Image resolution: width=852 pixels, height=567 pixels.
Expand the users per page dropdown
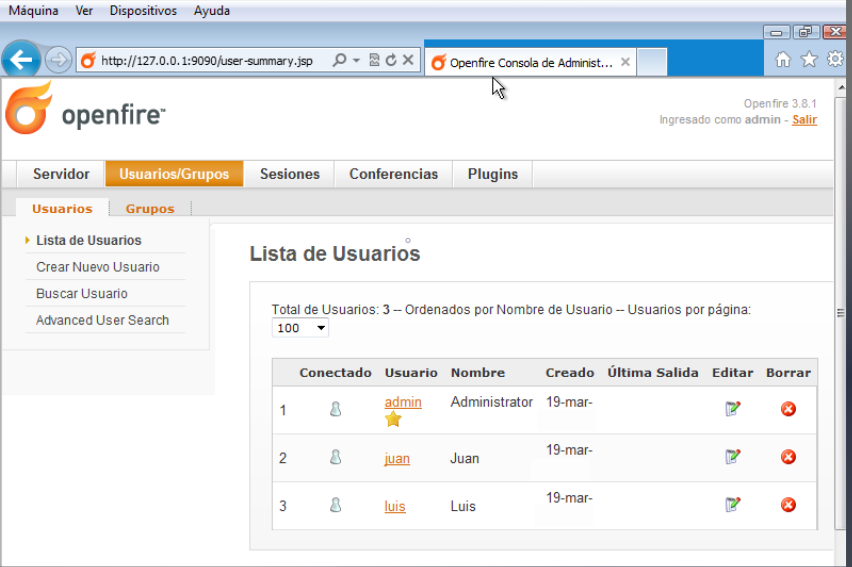(300, 328)
